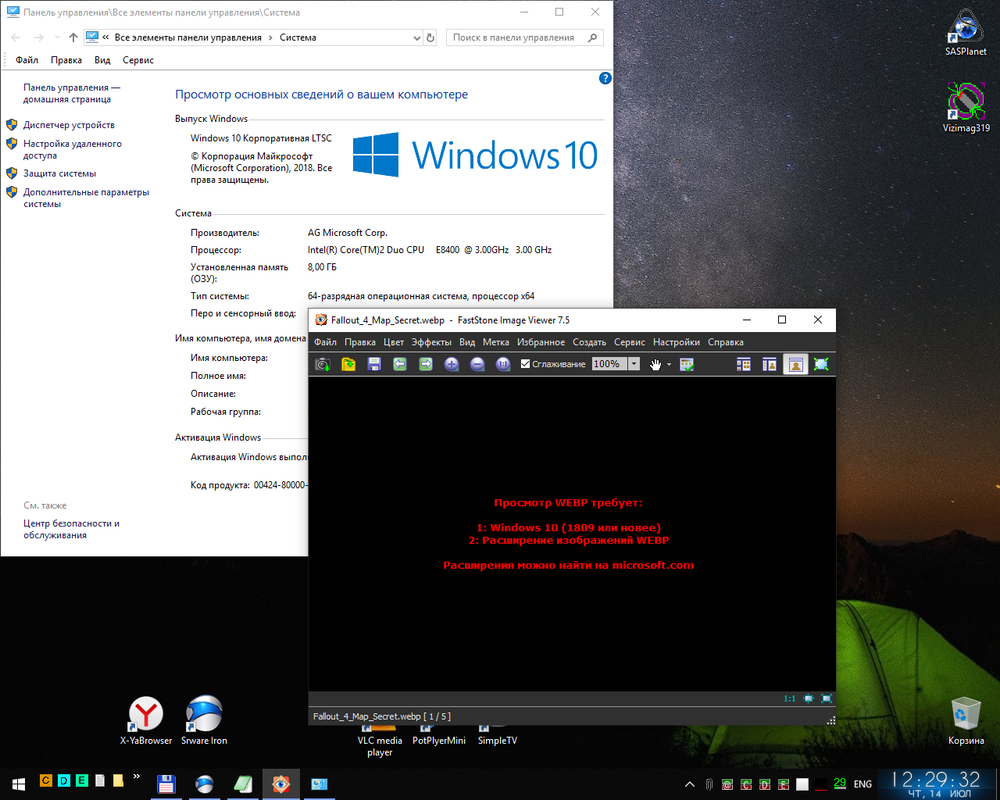Click the actual size 1:1 round toolbar icon
The height and width of the screenshot is (800, 1000).
[503, 364]
